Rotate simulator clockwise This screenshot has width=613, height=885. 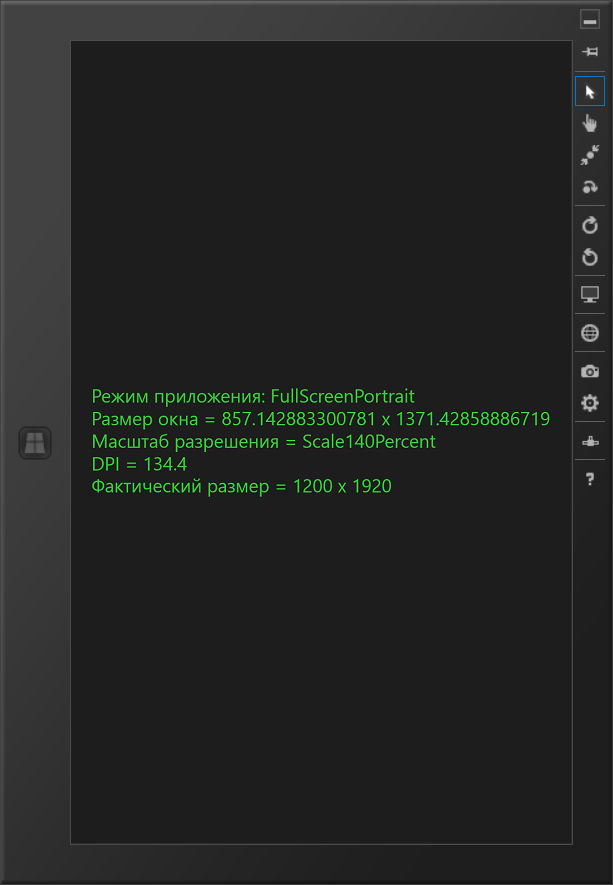tap(590, 225)
